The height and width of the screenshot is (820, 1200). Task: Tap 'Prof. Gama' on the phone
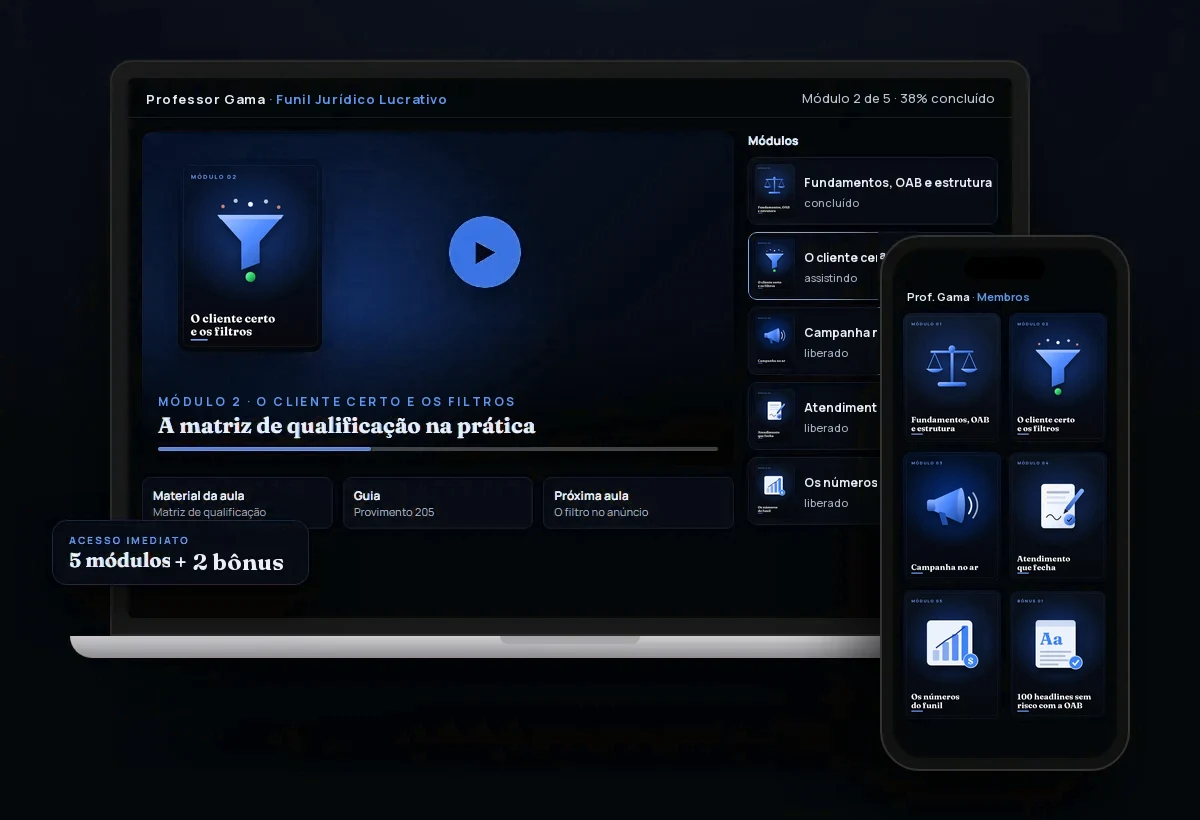938,297
